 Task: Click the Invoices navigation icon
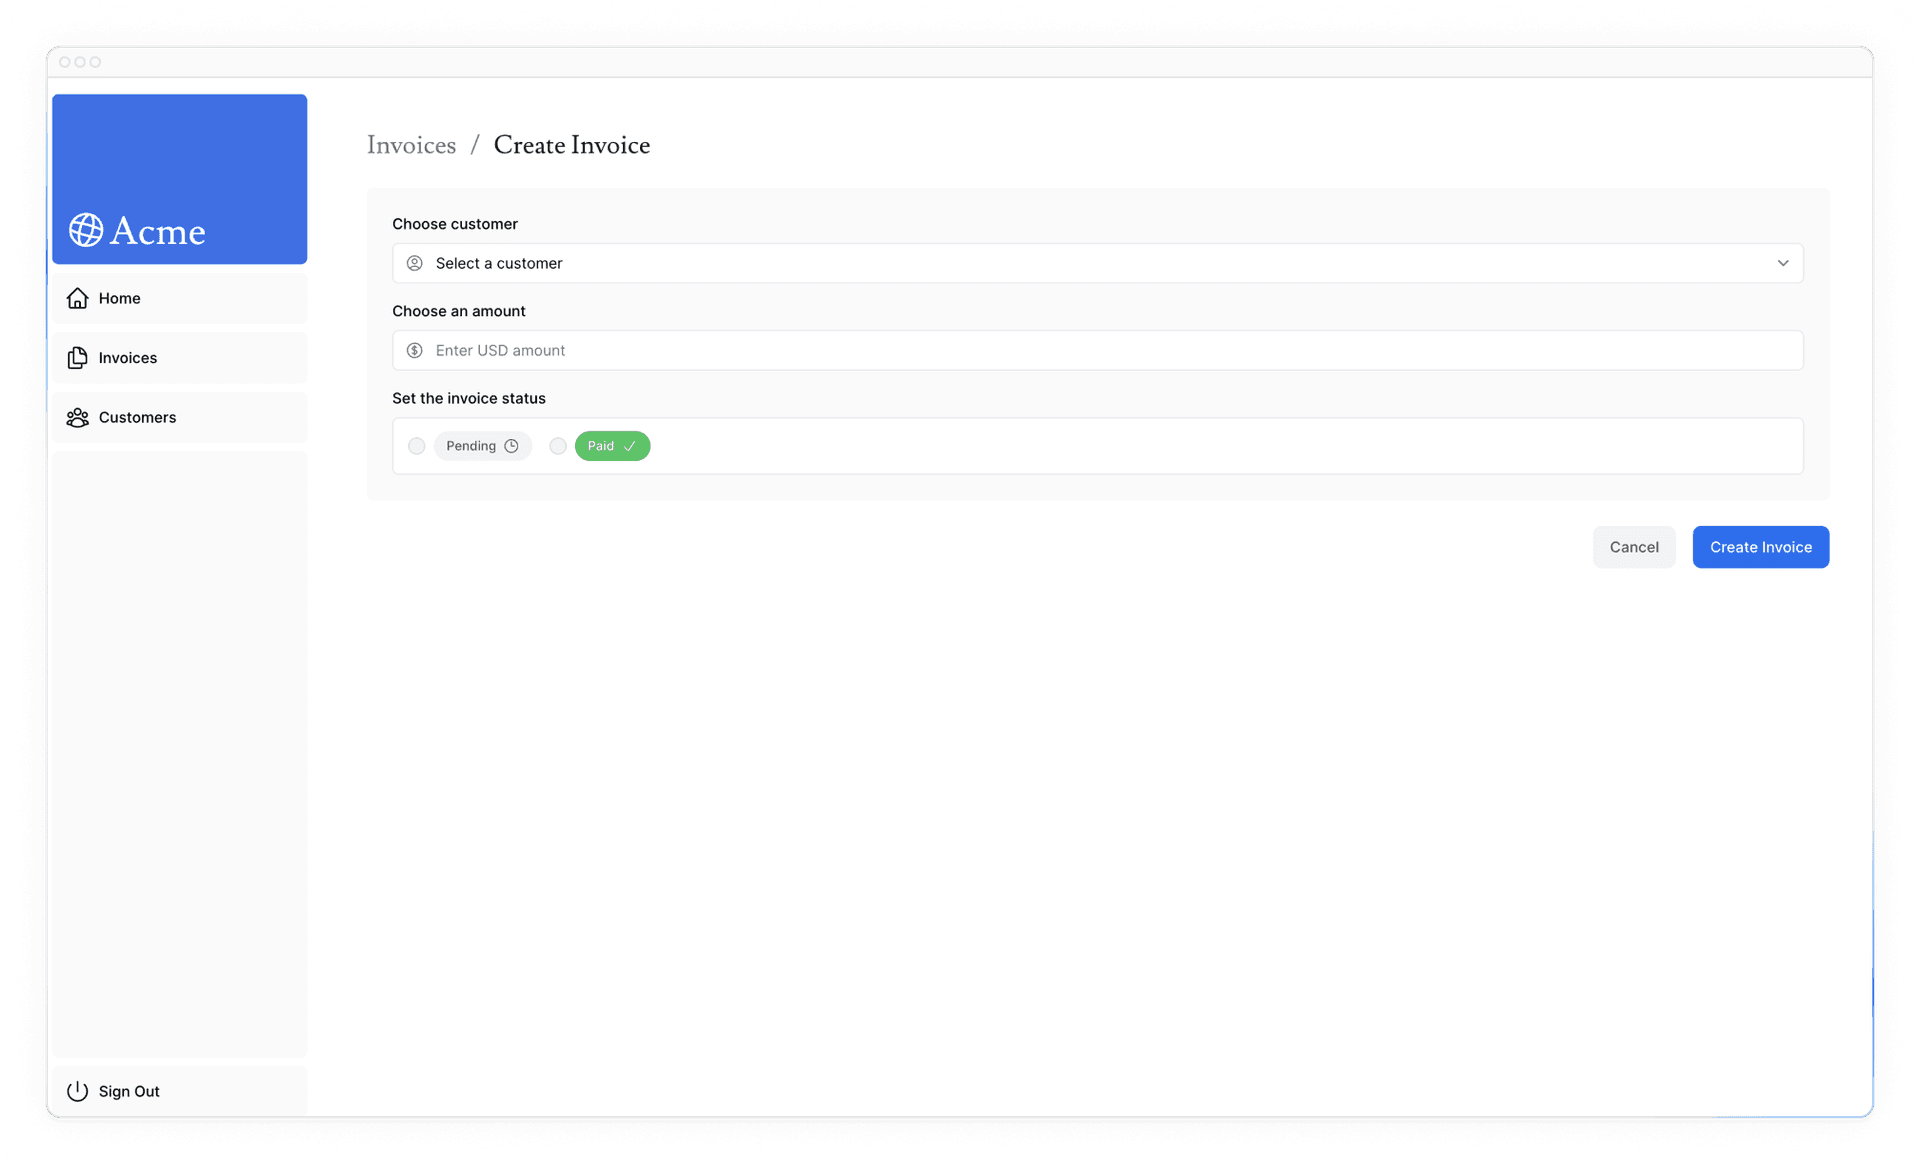pos(77,356)
